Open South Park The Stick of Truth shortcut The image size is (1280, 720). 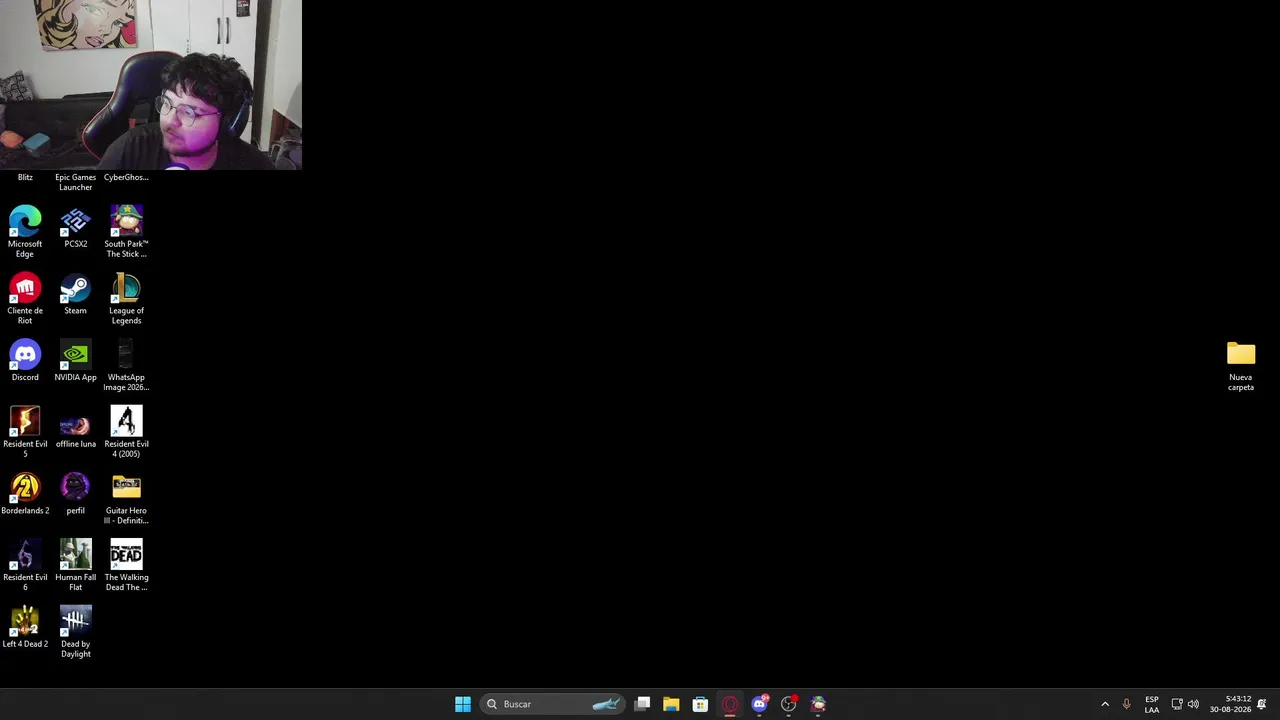click(126, 231)
